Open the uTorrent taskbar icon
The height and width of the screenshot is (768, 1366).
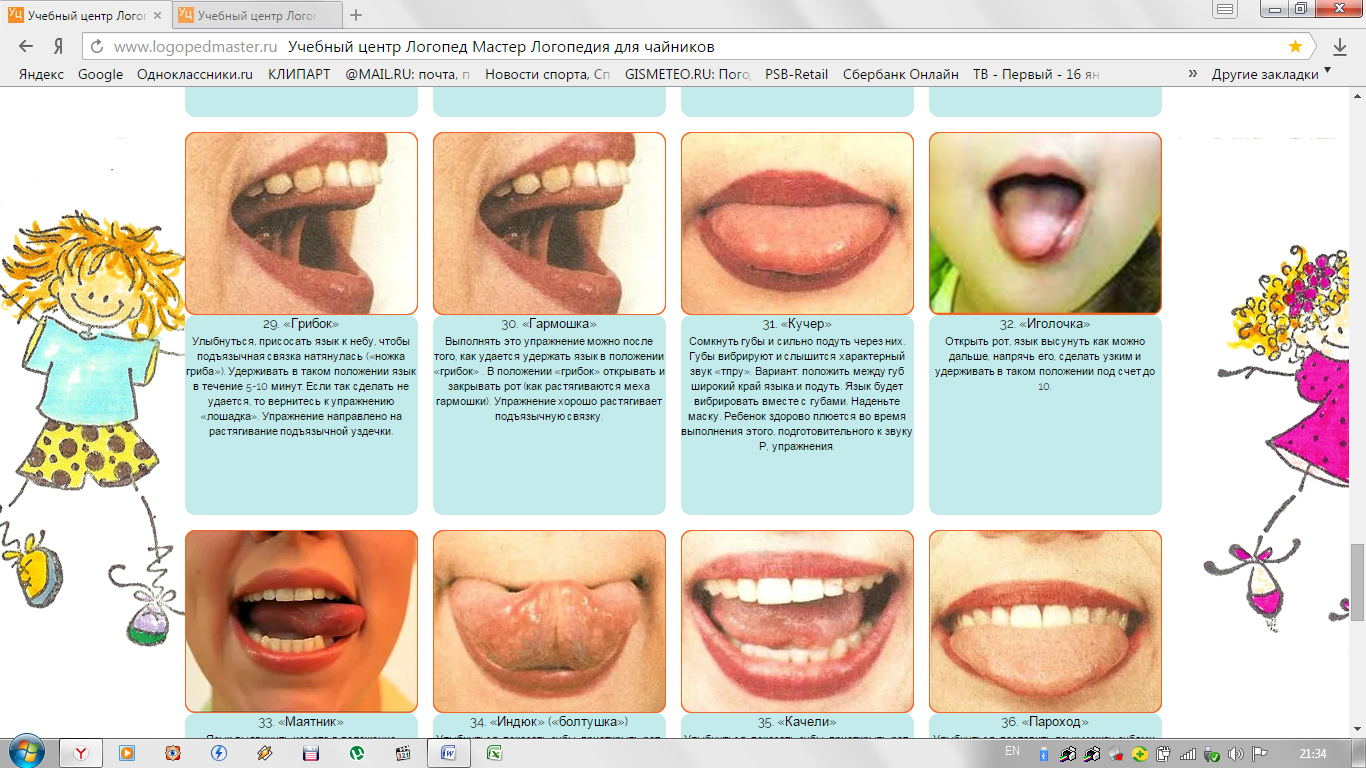(x=357, y=753)
